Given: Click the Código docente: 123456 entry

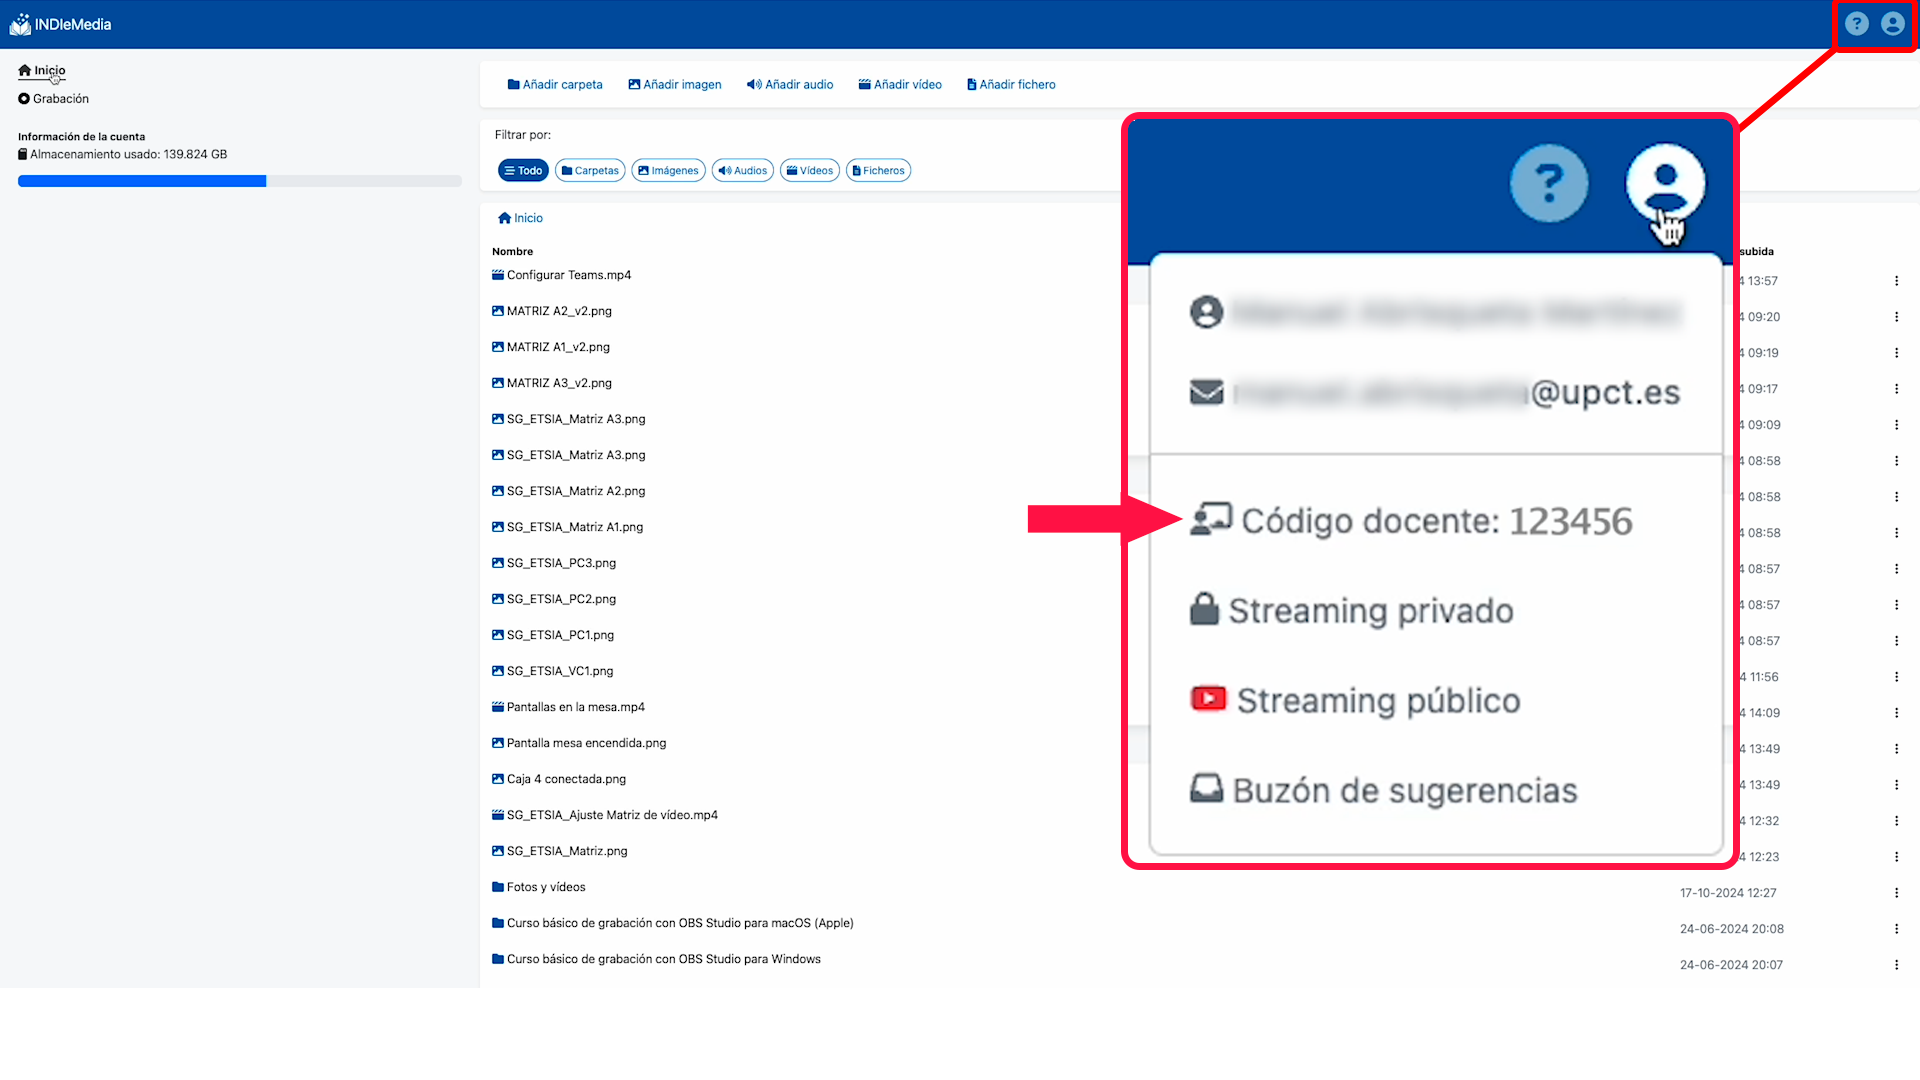Looking at the screenshot, I should 1410,521.
